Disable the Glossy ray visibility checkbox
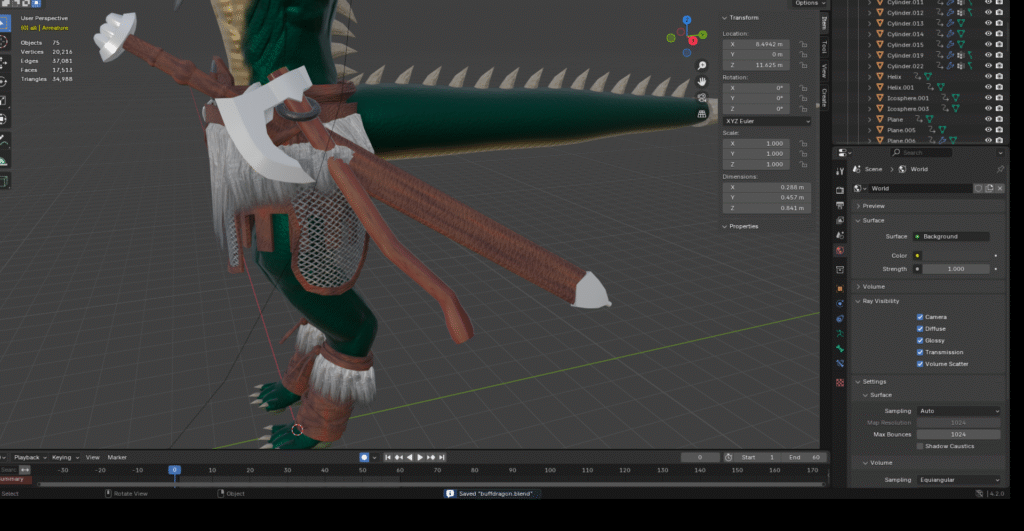The image size is (1024, 531). (920, 341)
